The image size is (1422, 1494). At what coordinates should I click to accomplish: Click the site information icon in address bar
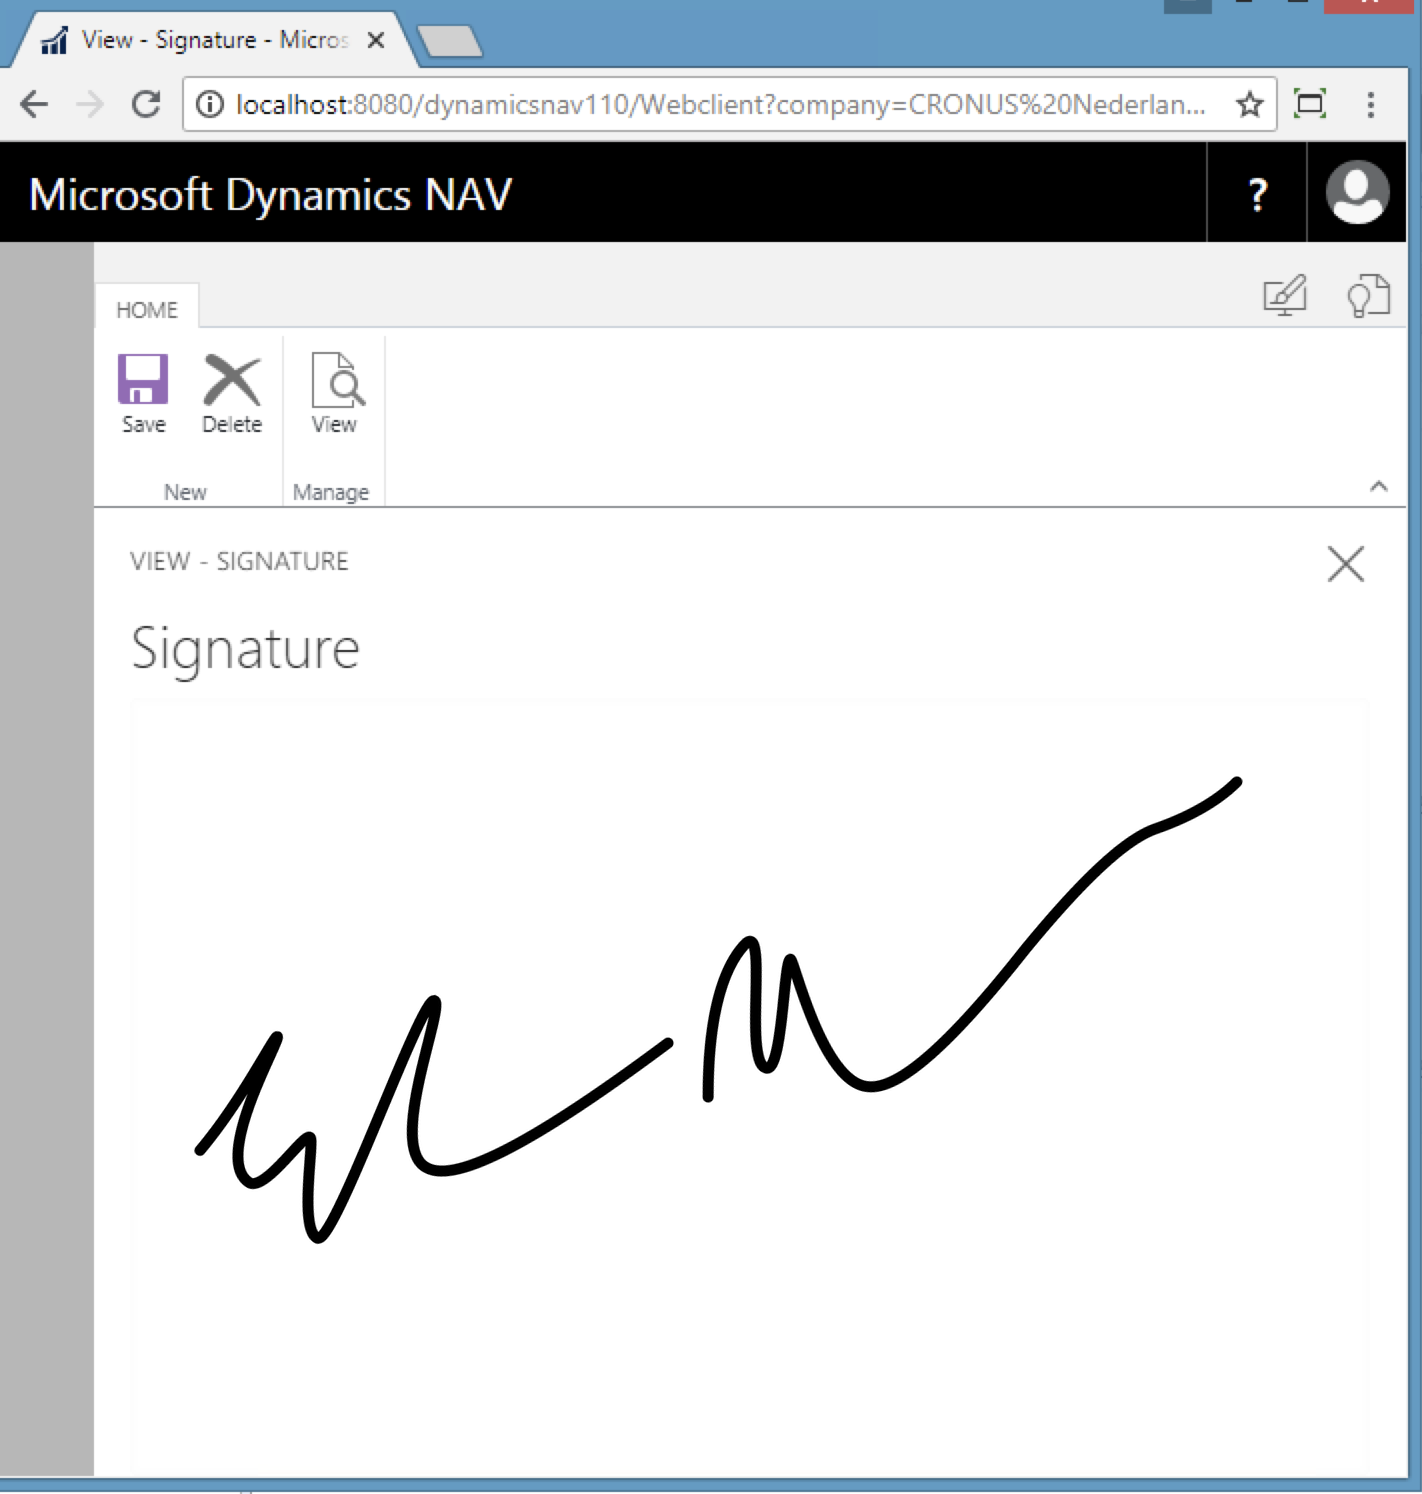[x=210, y=104]
